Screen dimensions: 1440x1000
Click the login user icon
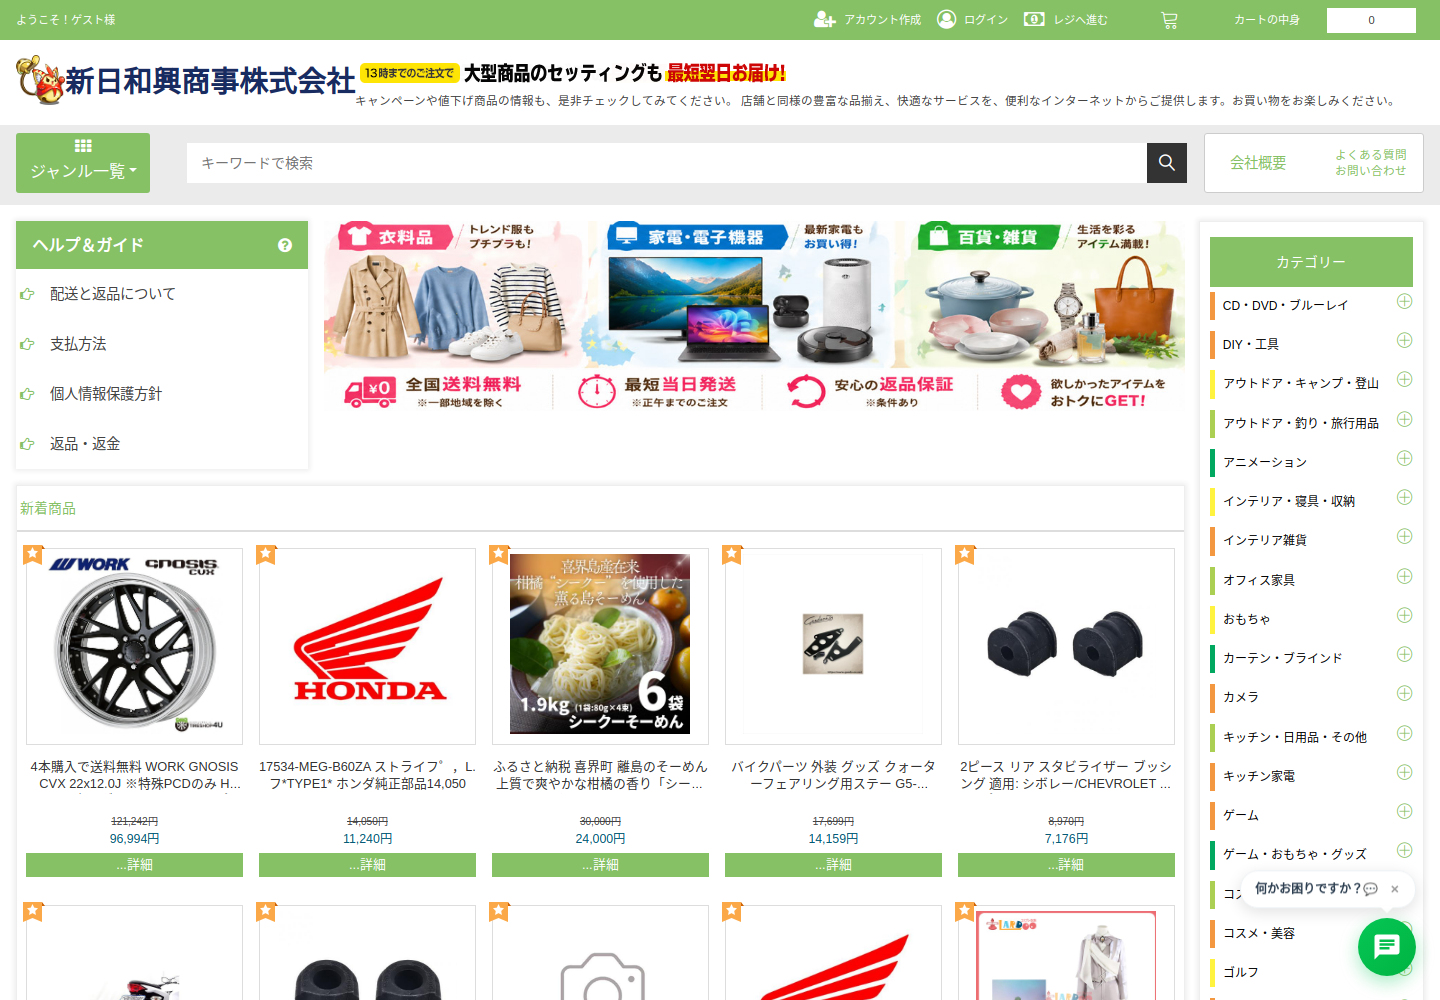(946, 19)
